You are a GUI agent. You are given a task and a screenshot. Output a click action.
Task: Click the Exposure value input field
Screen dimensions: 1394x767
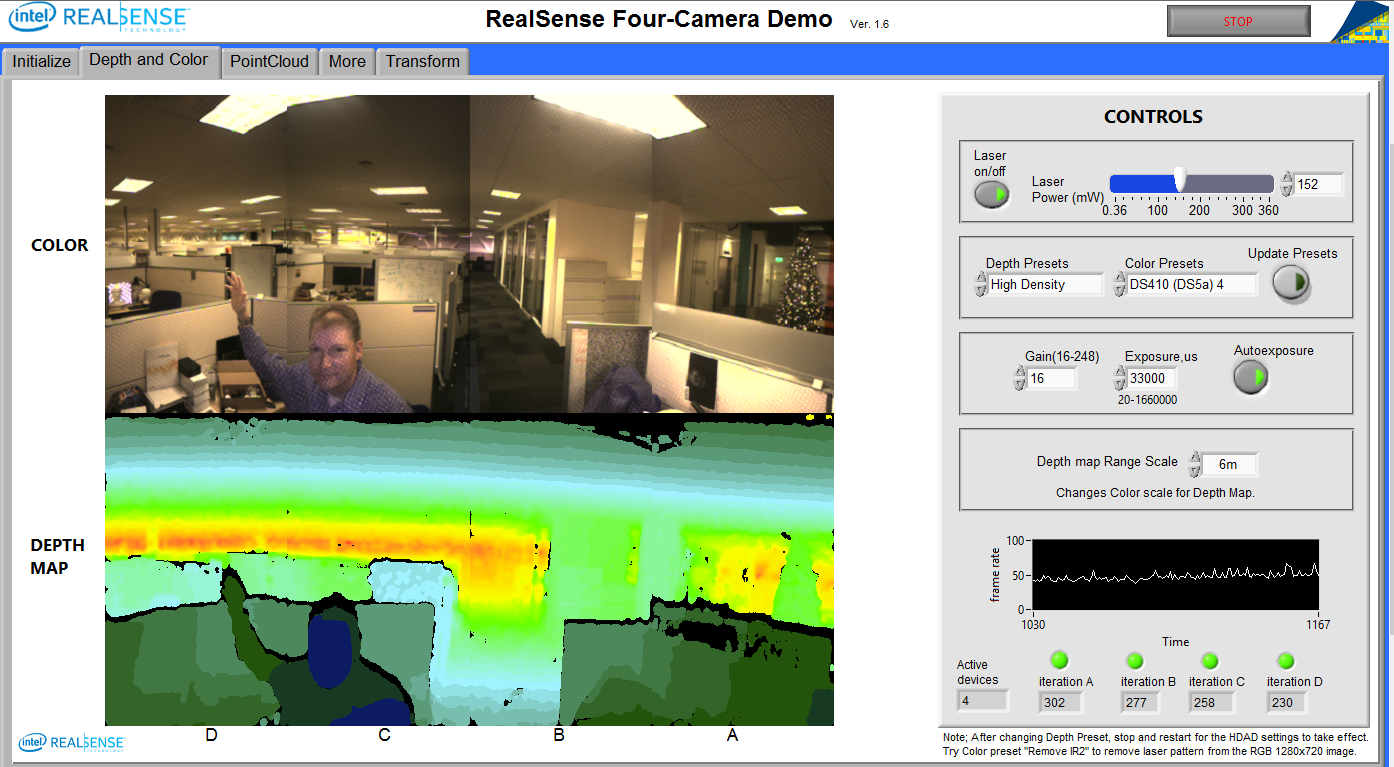point(1152,379)
